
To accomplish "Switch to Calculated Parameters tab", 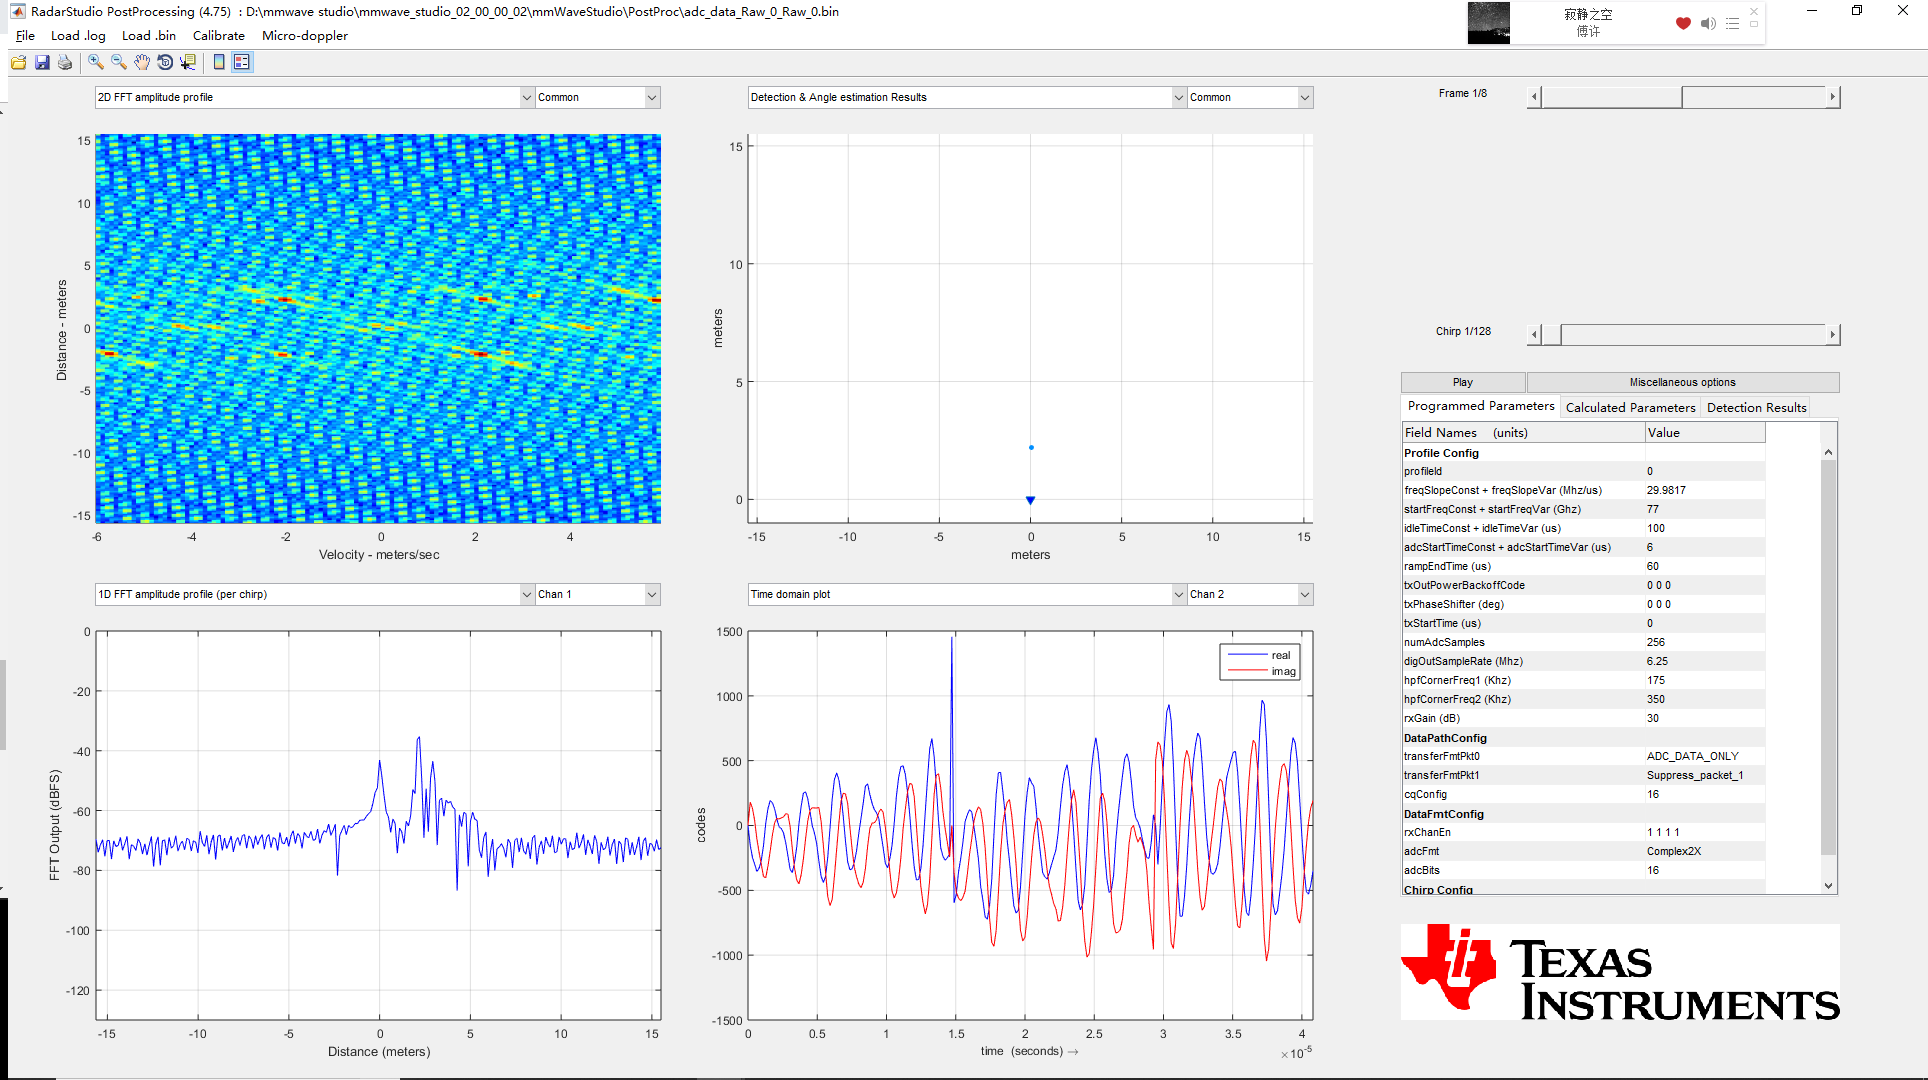I will pos(1630,407).
